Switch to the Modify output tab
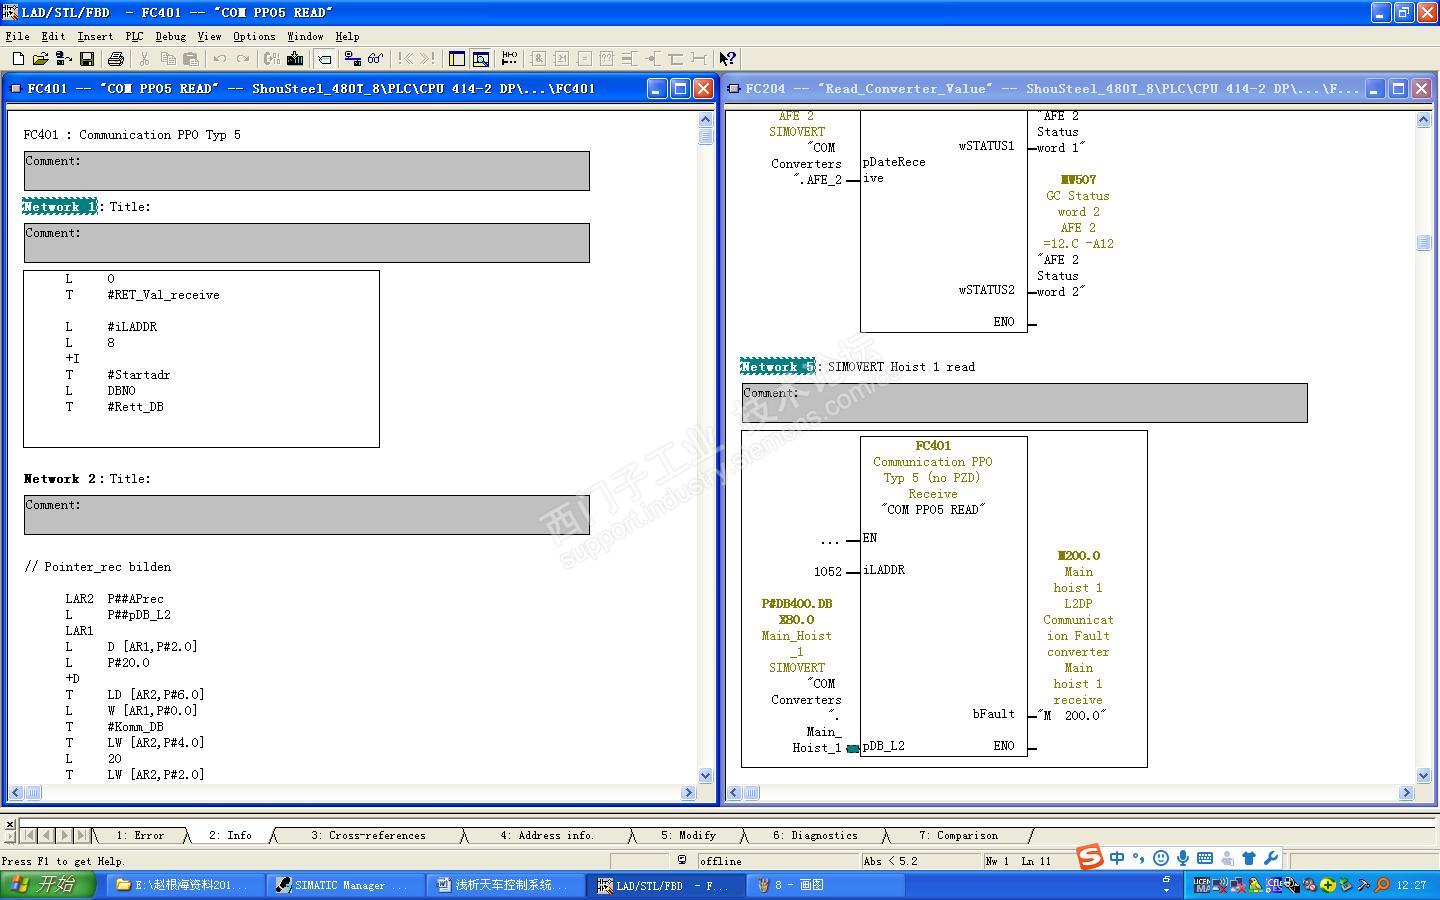The image size is (1440, 900). click(688, 835)
